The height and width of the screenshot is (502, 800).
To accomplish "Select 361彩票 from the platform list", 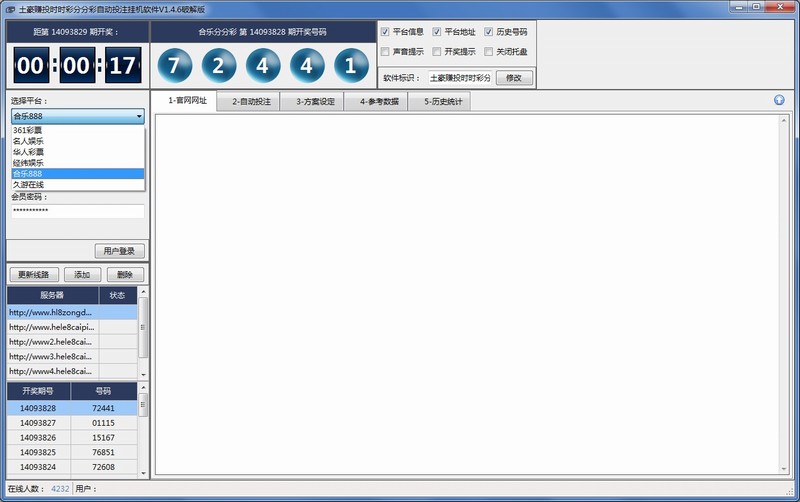I will [x=28, y=130].
